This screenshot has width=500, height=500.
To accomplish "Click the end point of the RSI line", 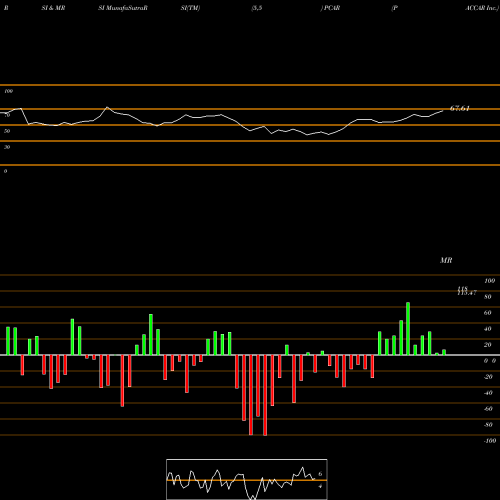I will click(x=443, y=110).
